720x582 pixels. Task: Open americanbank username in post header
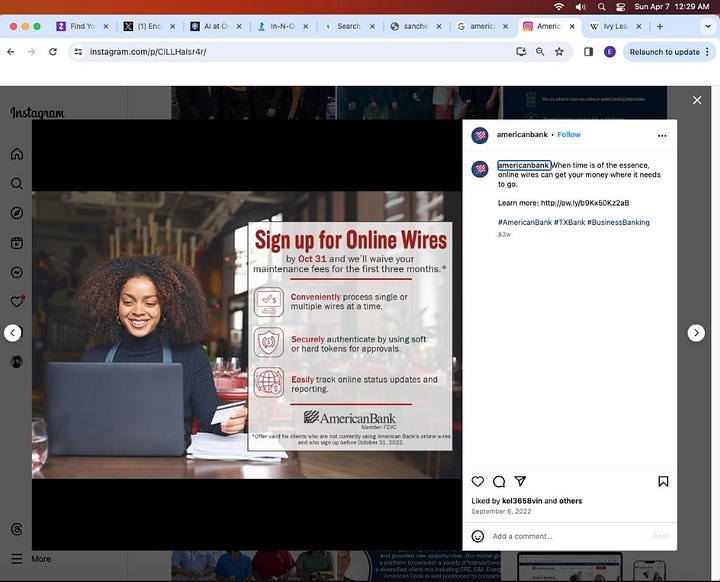point(522,135)
